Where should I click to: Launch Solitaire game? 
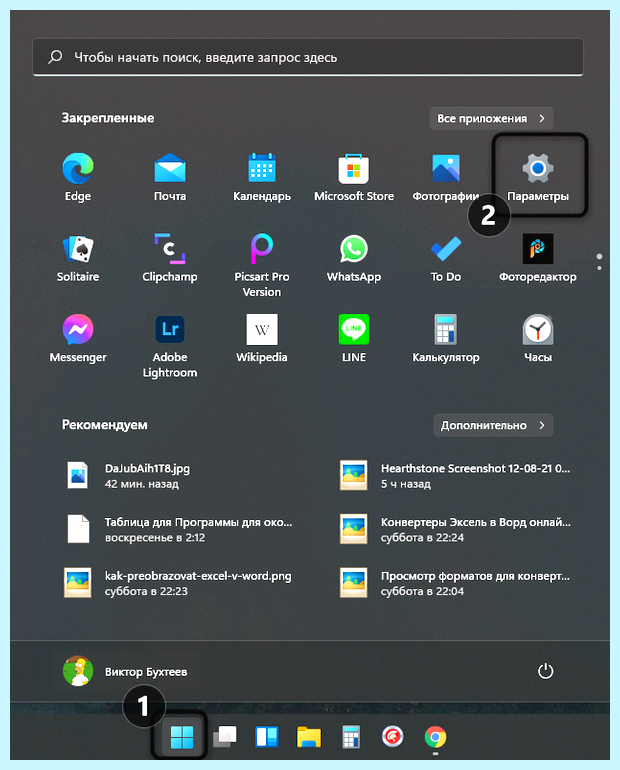(x=78, y=257)
